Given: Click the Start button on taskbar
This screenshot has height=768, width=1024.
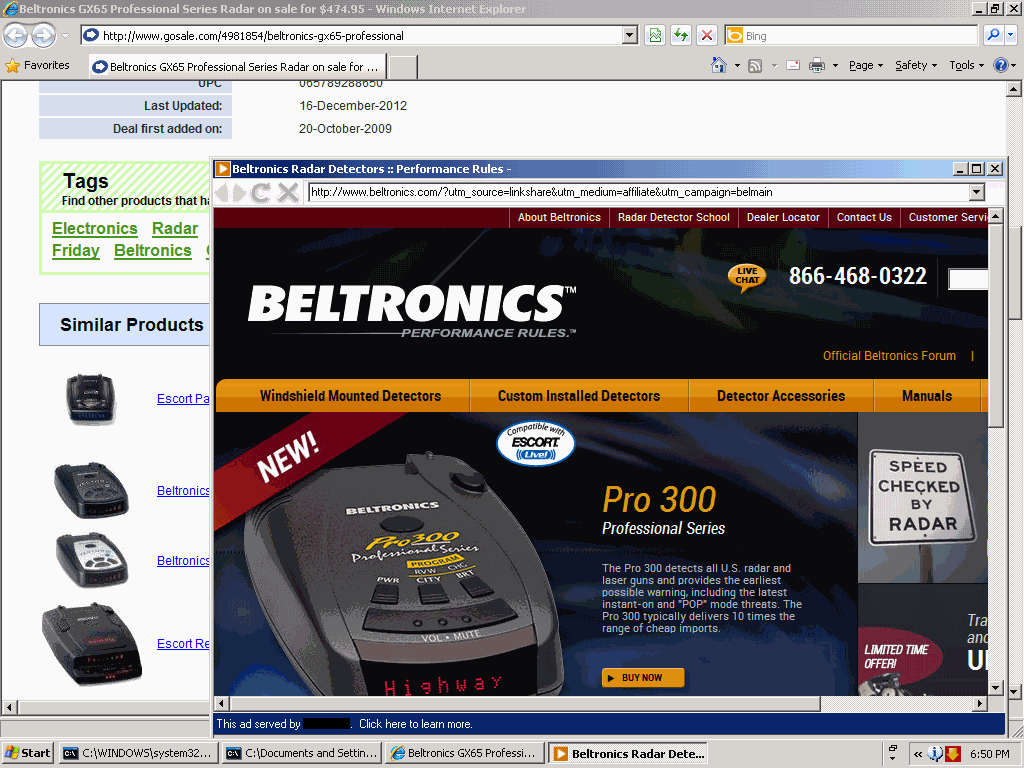Looking at the screenshot, I should point(27,754).
